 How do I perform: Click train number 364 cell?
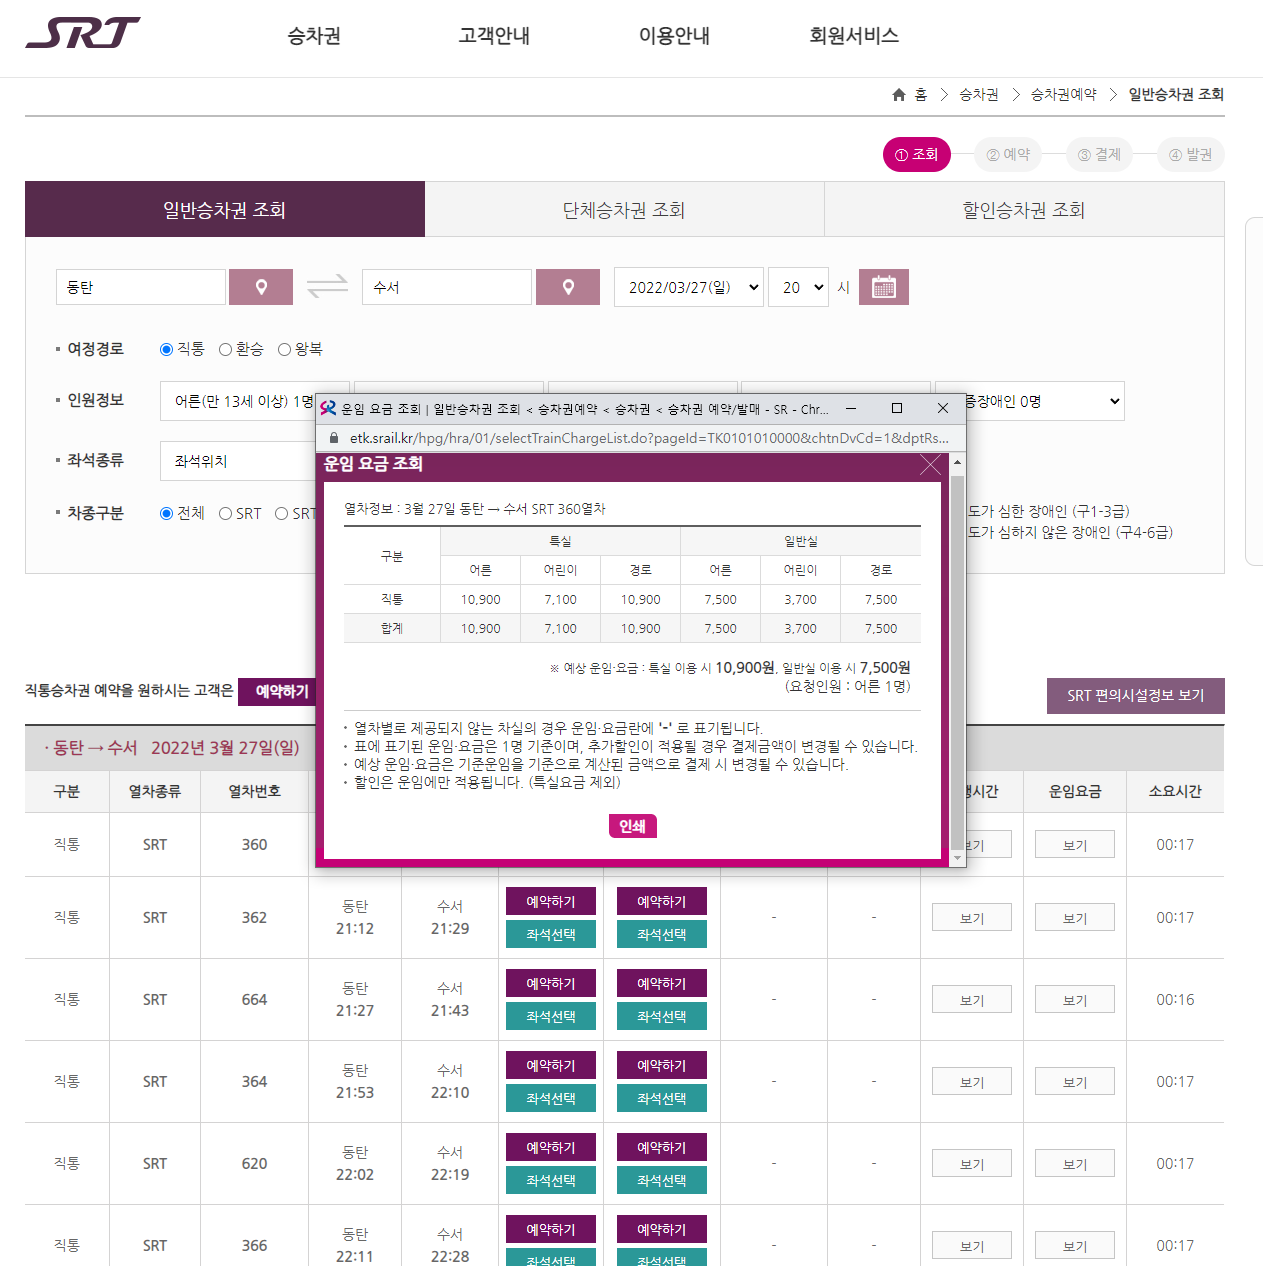click(254, 1081)
